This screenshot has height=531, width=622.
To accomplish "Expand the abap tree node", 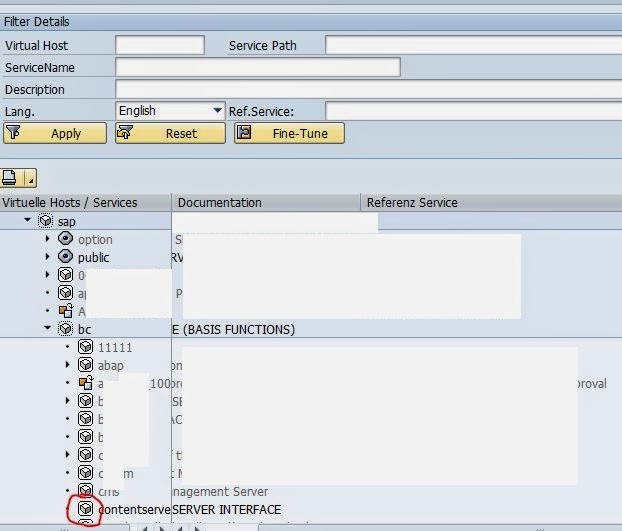I will click(x=68, y=364).
